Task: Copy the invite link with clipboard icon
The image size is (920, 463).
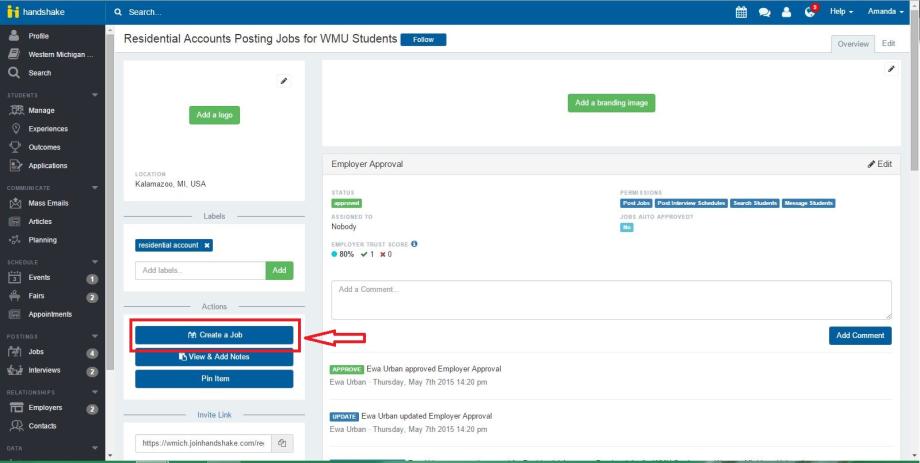Action: tap(282, 443)
